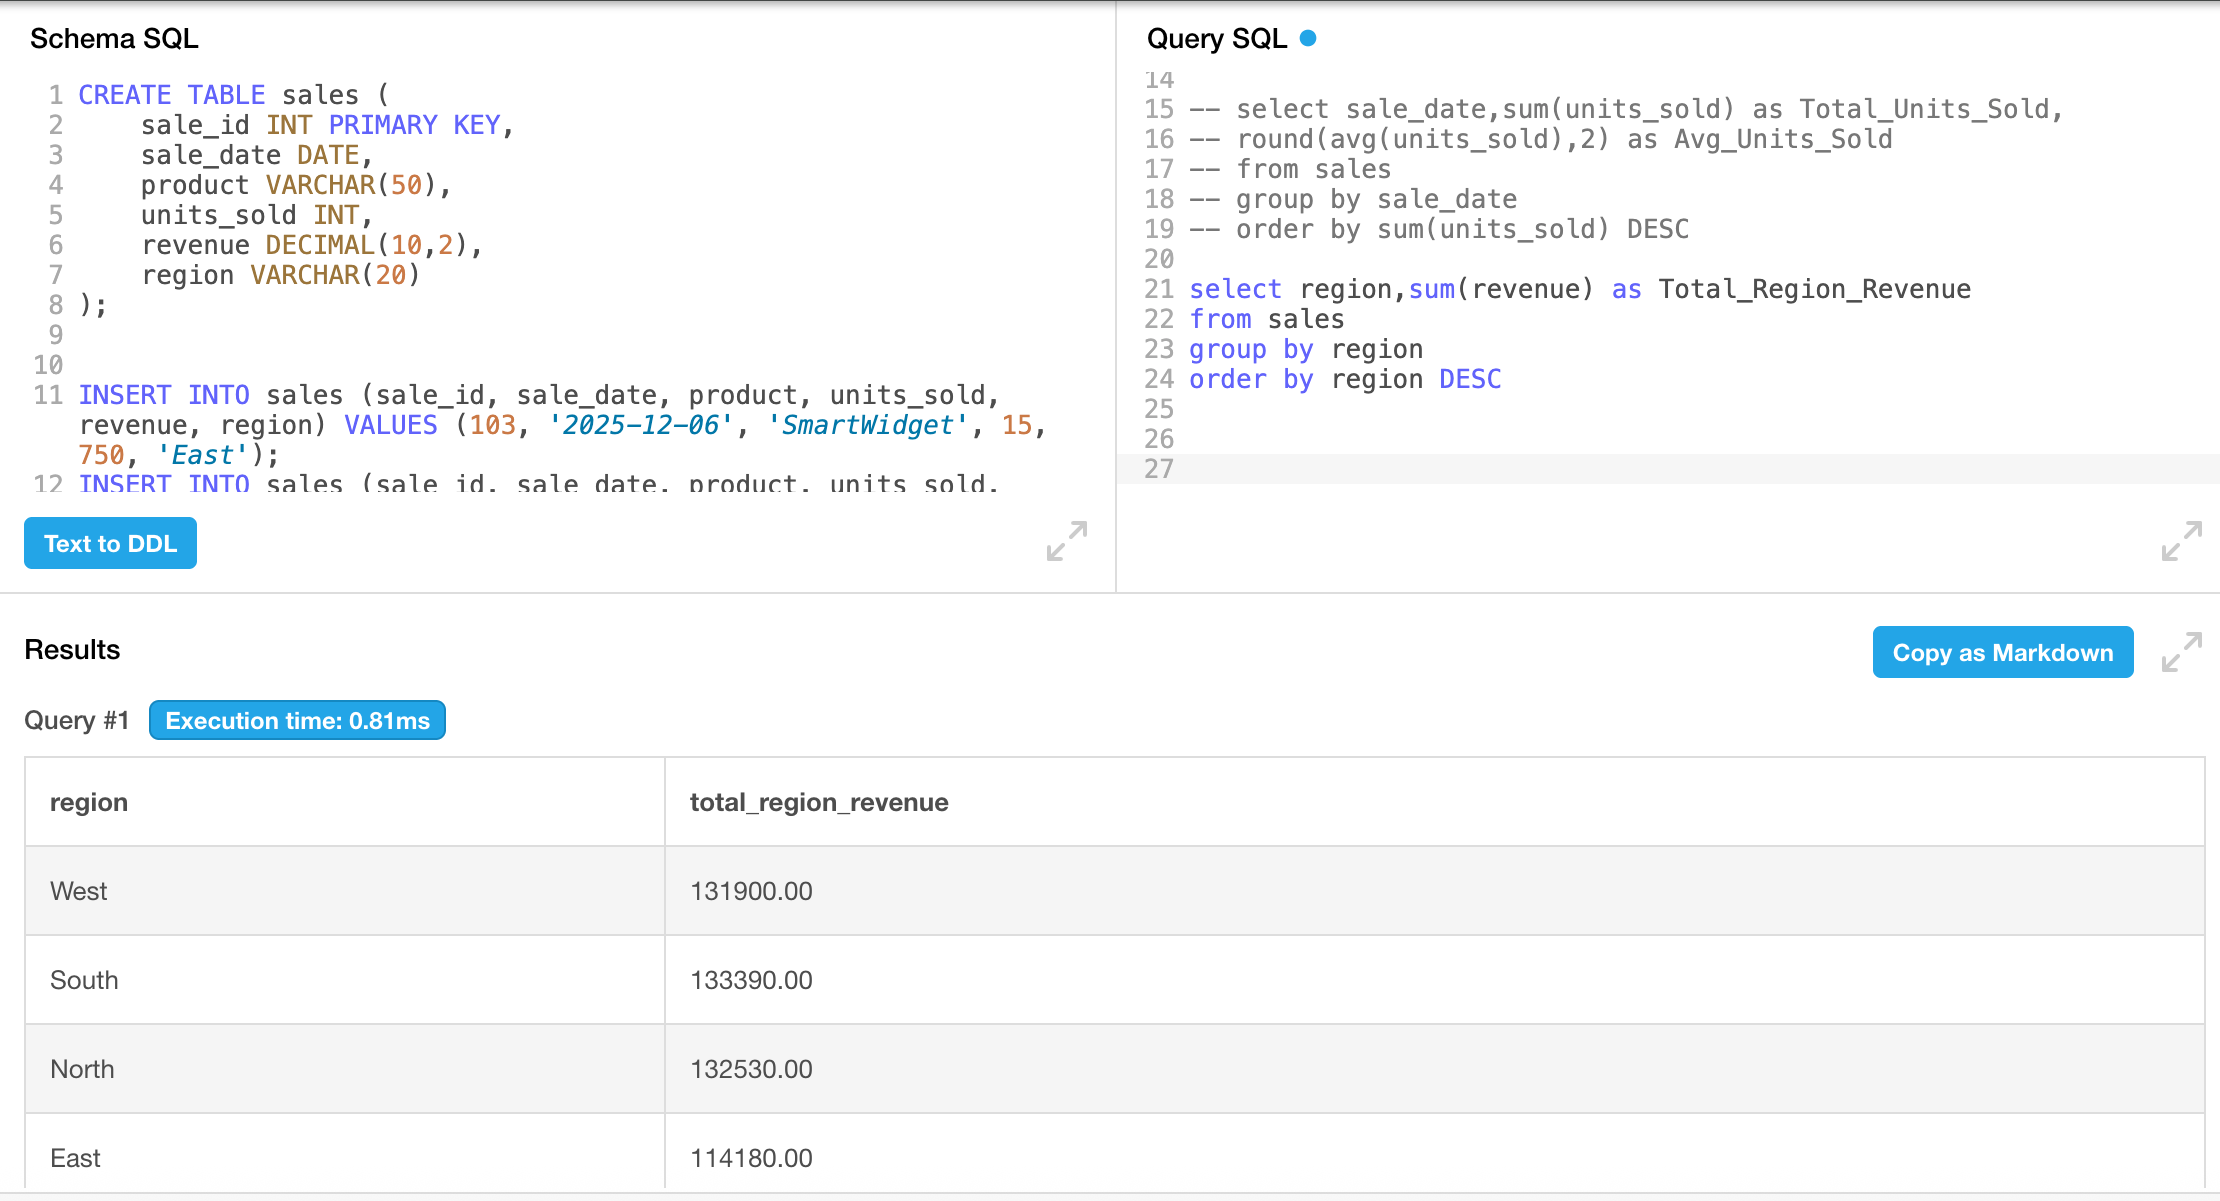The image size is (2220, 1201).
Task: Select the region column header
Action: [x=88, y=801]
